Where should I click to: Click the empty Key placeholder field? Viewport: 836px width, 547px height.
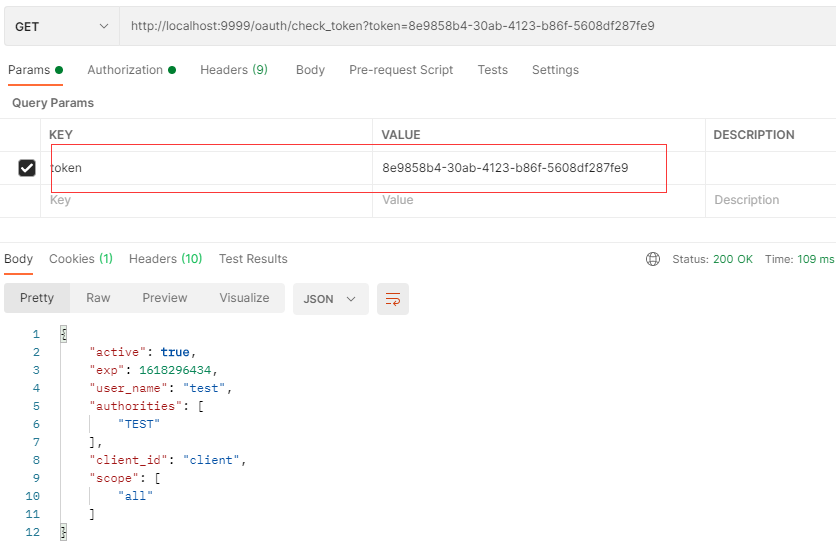coord(206,200)
